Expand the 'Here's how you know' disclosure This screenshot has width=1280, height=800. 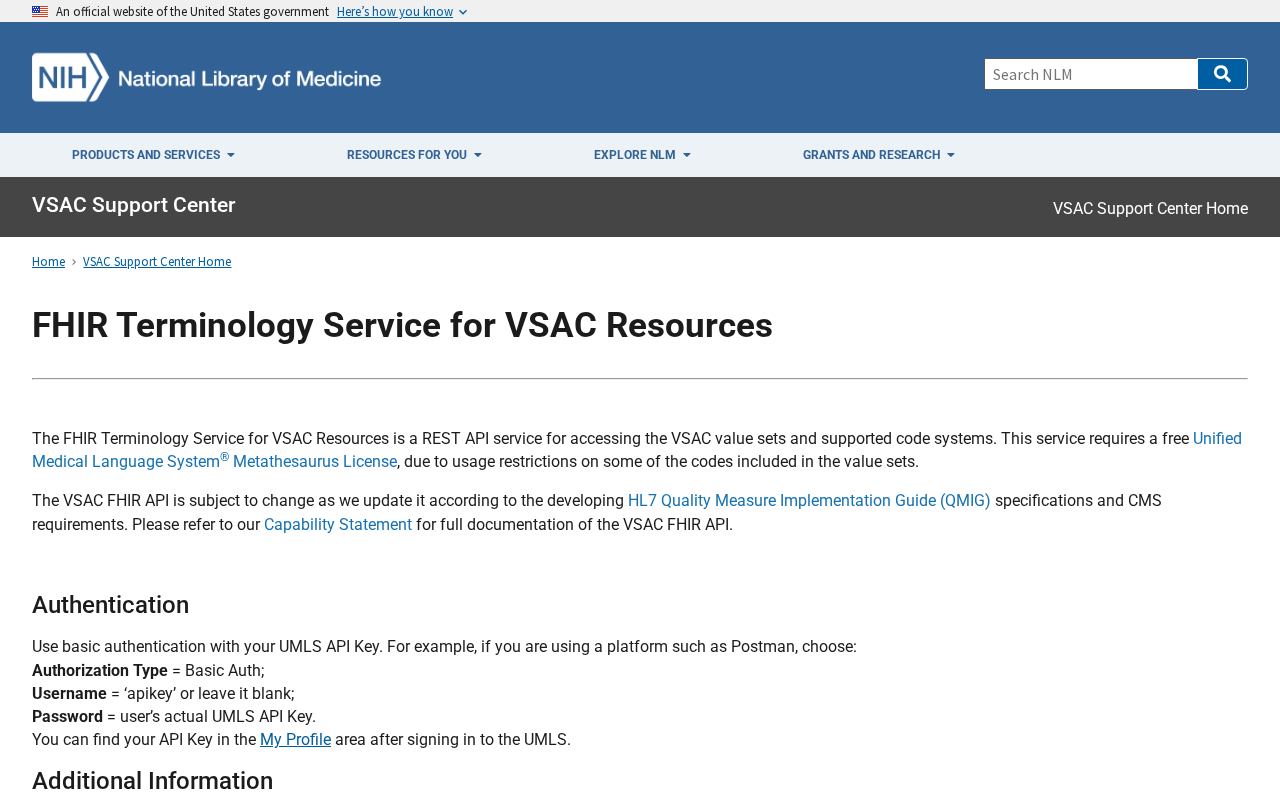pos(401,12)
